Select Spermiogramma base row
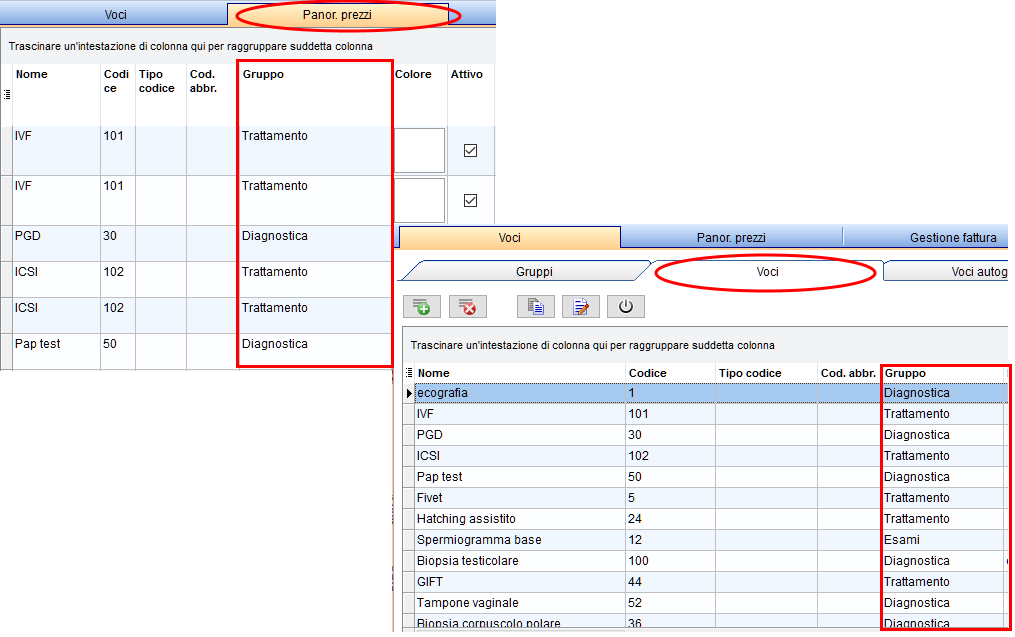The image size is (1015, 637). pos(520,540)
